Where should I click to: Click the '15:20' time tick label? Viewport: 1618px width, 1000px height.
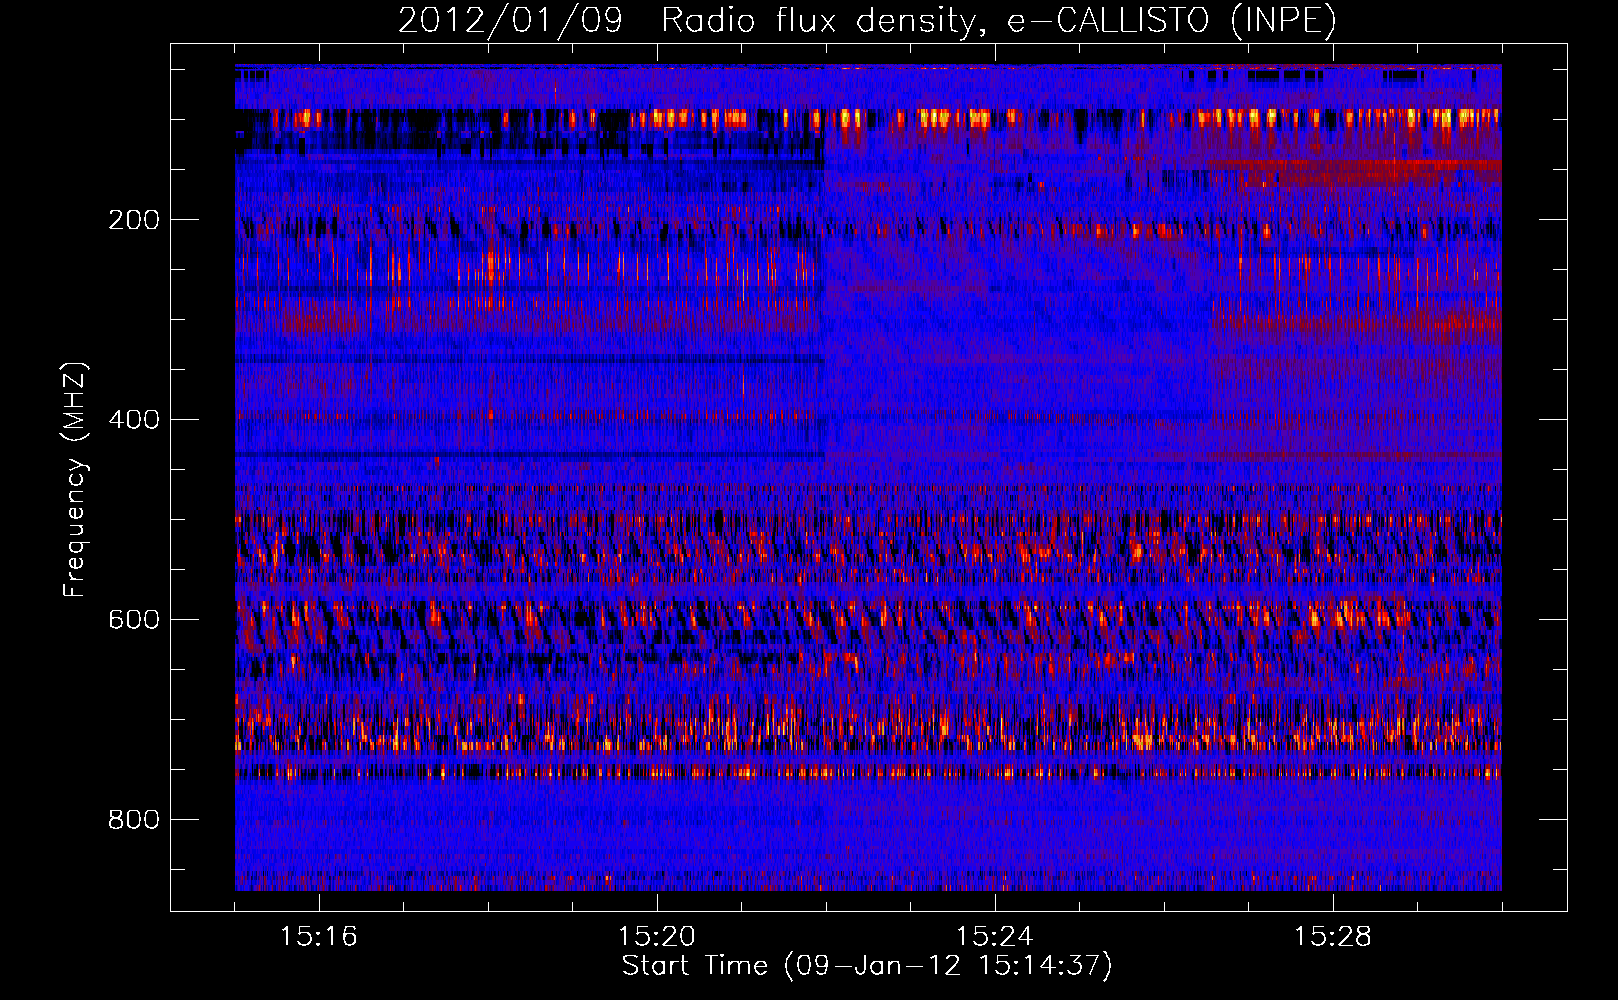657,937
